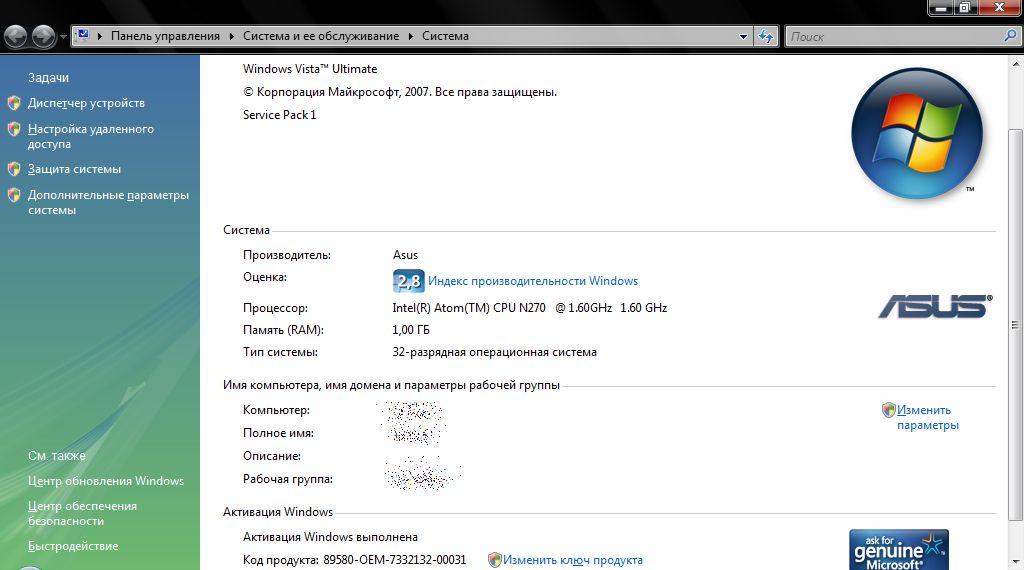Open Панель управления breadcrumb
The image size is (1024, 570).
165,36
